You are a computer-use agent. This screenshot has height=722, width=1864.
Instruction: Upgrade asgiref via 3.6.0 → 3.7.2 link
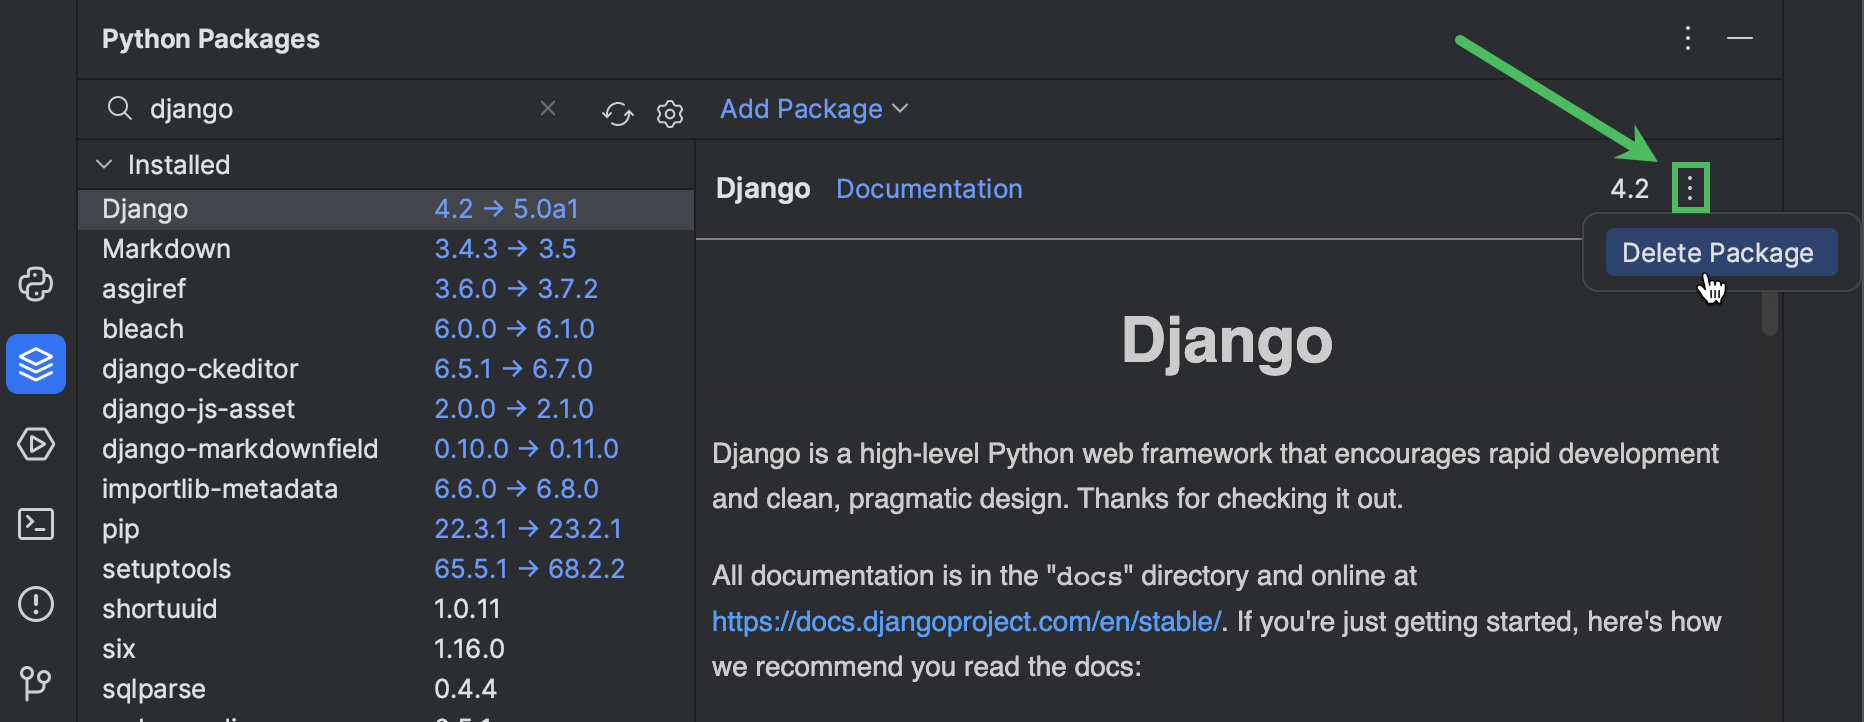[516, 289]
